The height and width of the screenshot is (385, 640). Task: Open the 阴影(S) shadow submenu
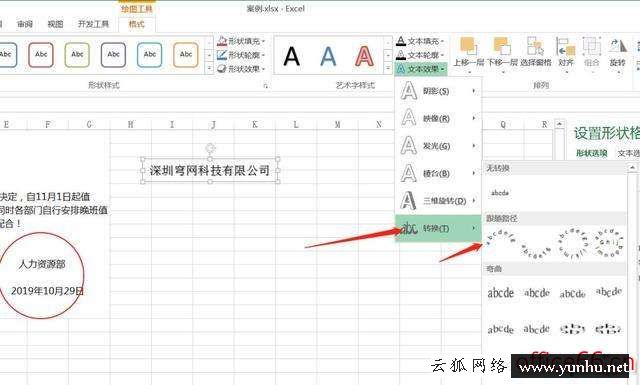(x=438, y=91)
